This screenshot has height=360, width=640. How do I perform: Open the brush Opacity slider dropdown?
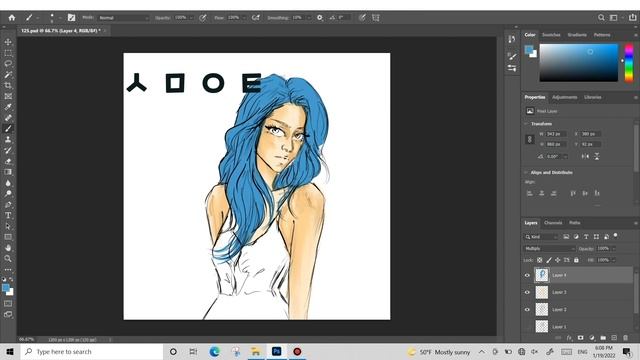(x=191, y=18)
